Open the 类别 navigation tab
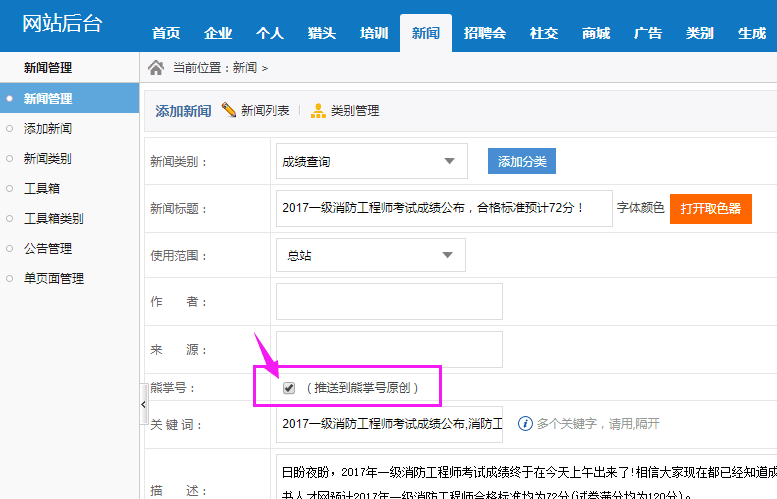This screenshot has width=777, height=499. tap(700, 33)
